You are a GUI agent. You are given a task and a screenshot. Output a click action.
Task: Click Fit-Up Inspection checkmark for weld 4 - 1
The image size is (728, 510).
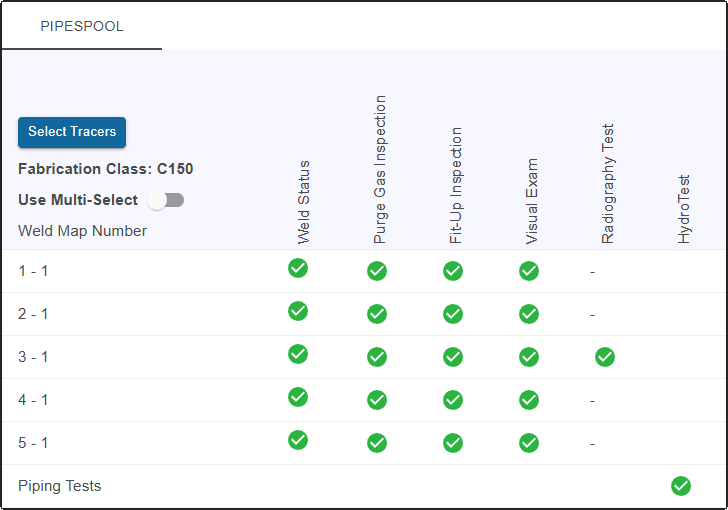(453, 400)
